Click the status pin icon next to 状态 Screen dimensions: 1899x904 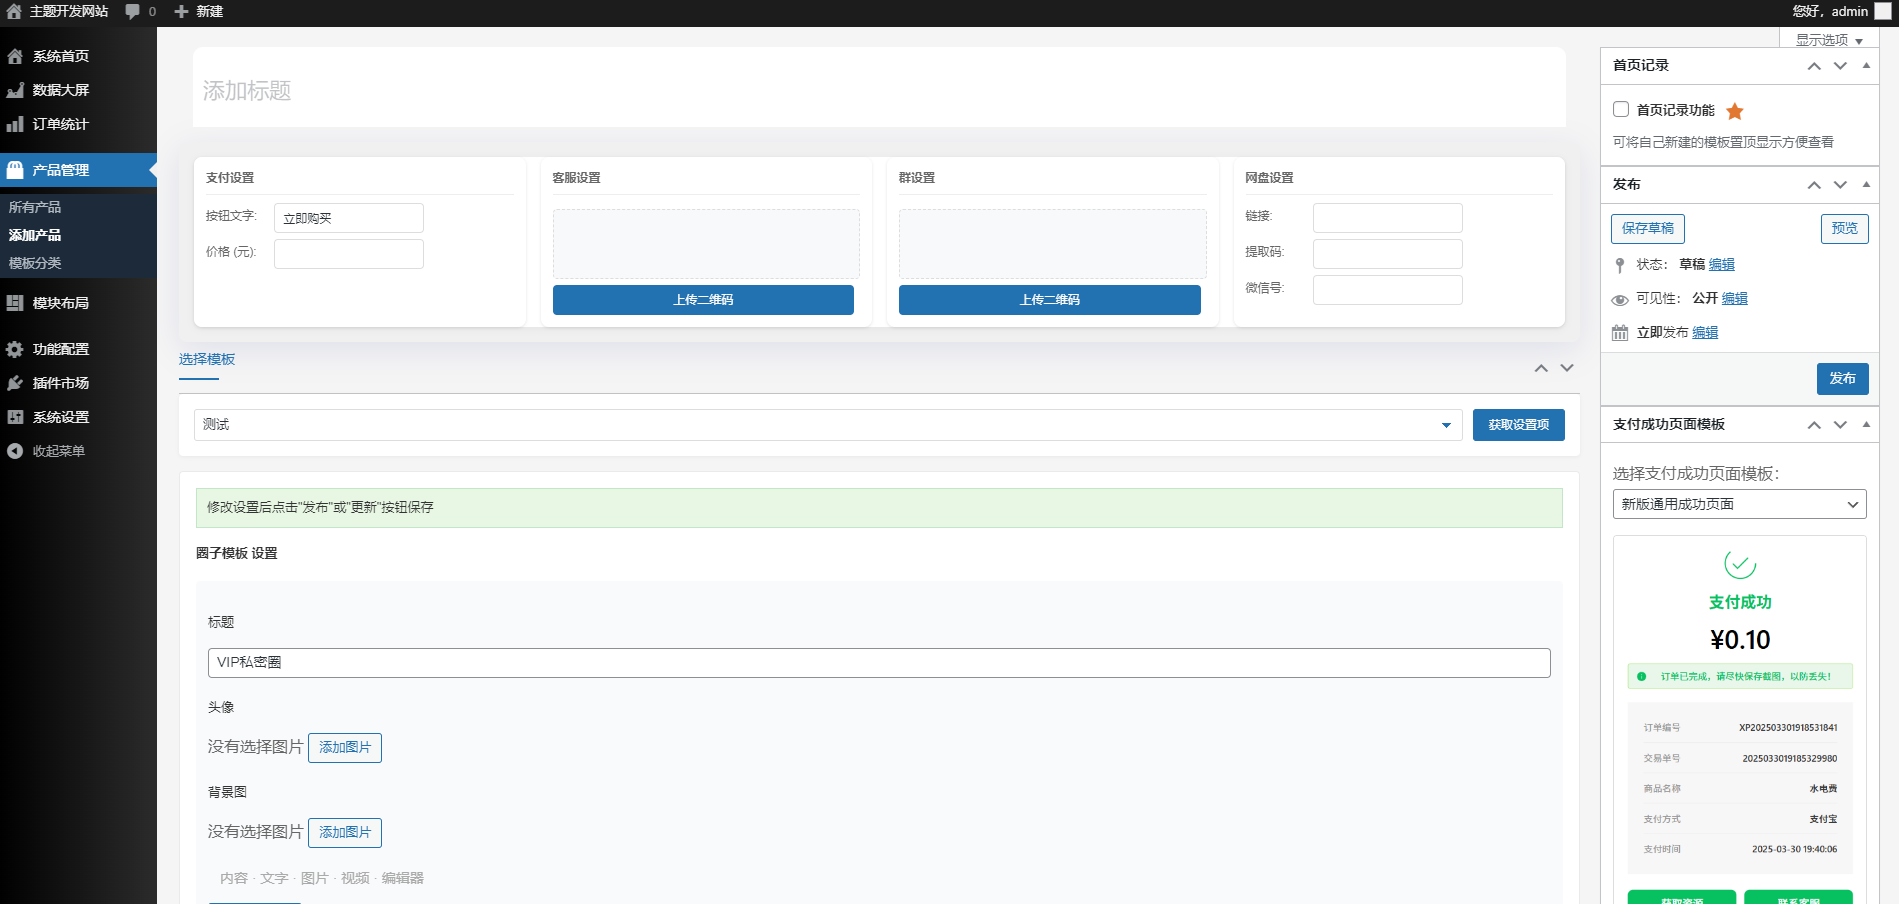(x=1620, y=265)
